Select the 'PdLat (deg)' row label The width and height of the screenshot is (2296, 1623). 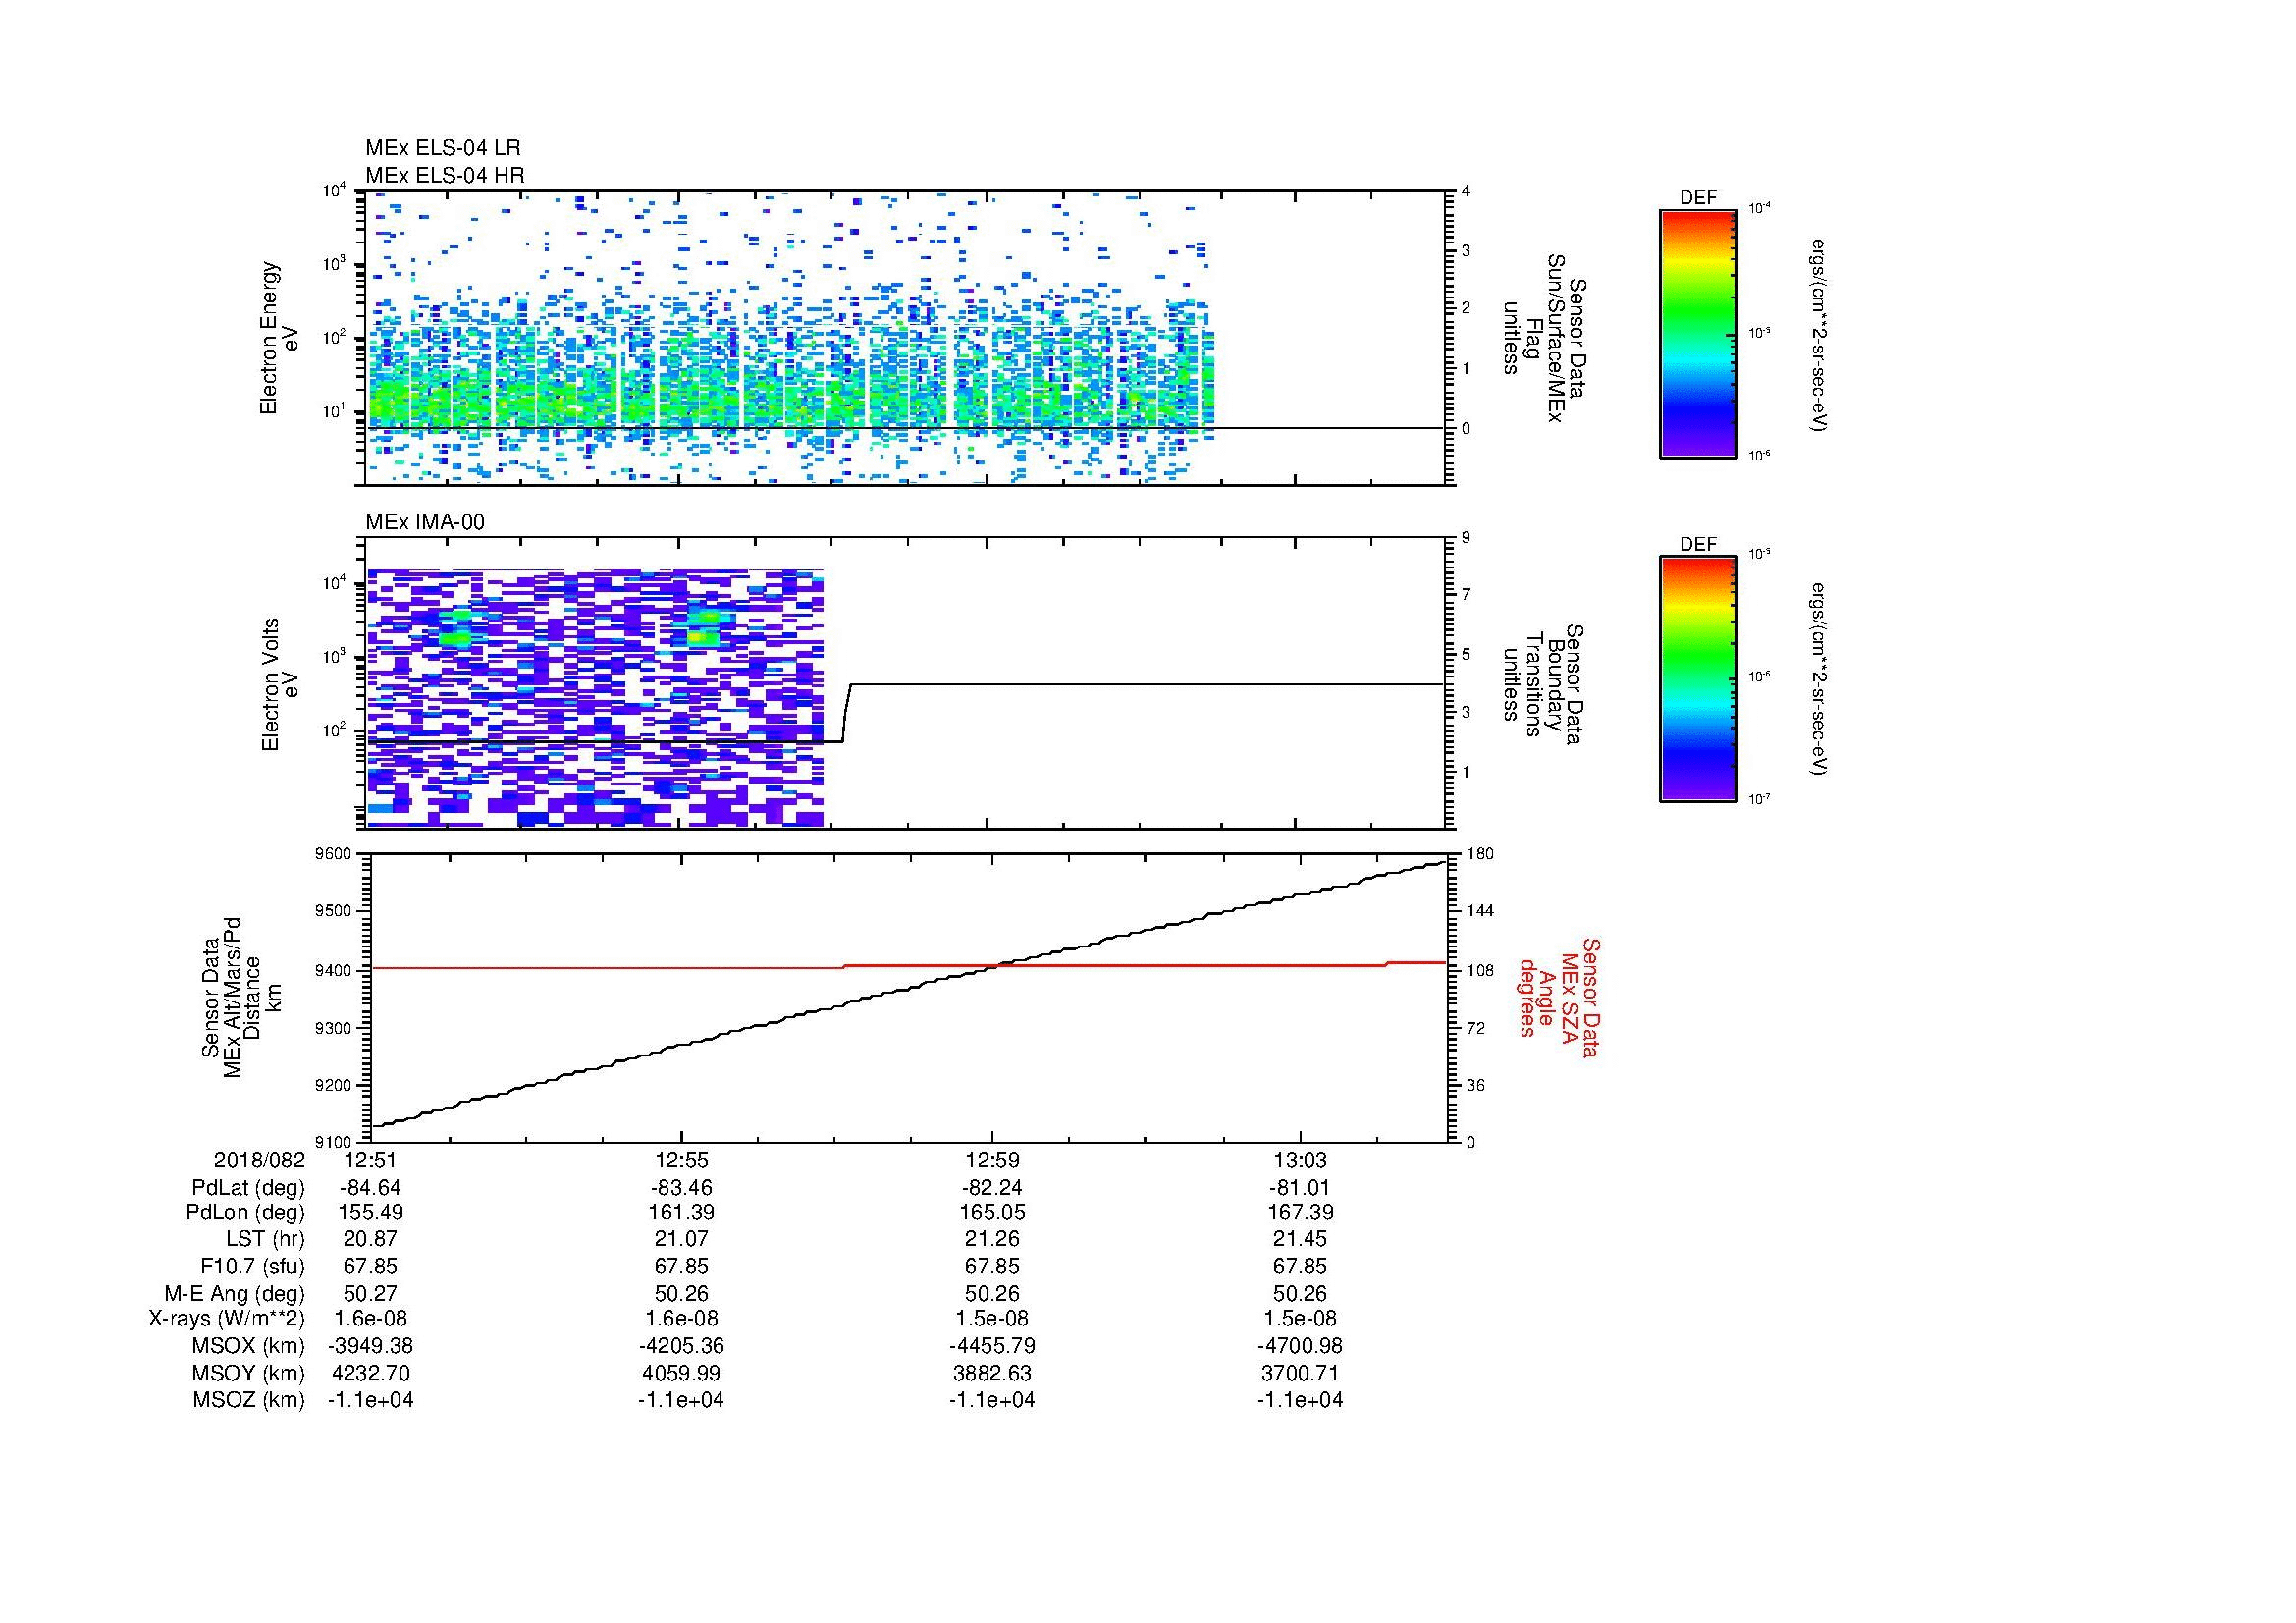(x=248, y=1188)
